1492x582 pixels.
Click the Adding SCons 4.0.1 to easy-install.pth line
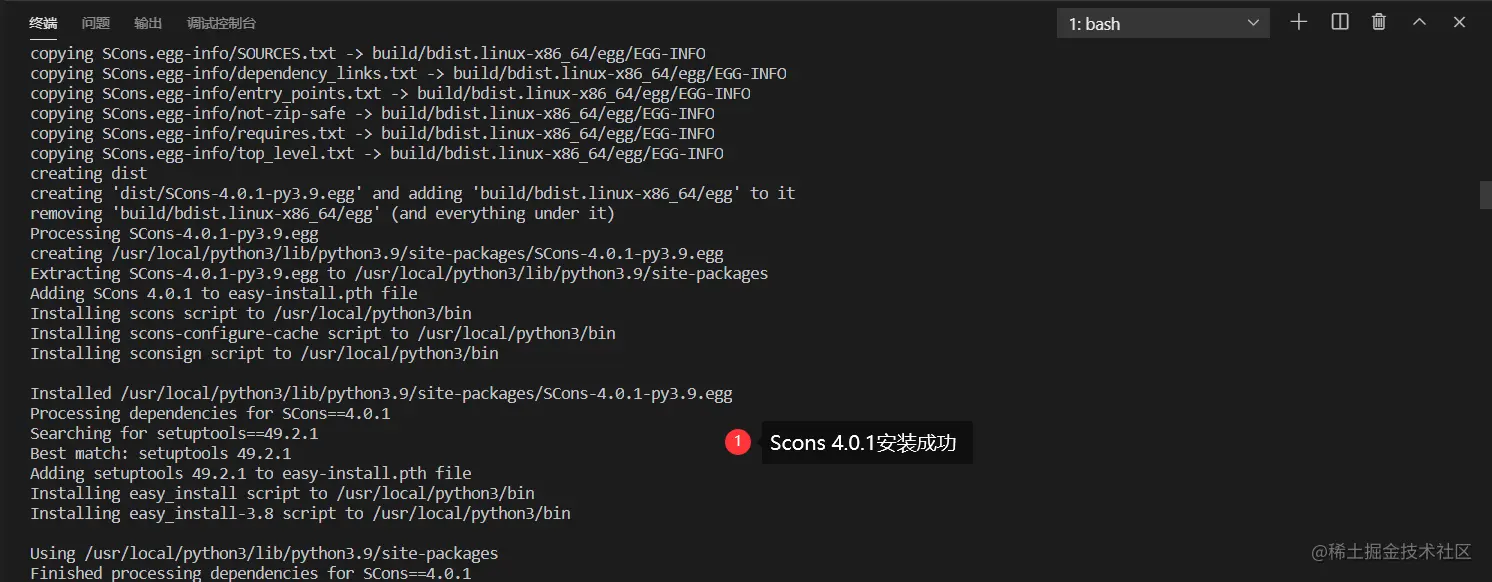click(x=224, y=293)
